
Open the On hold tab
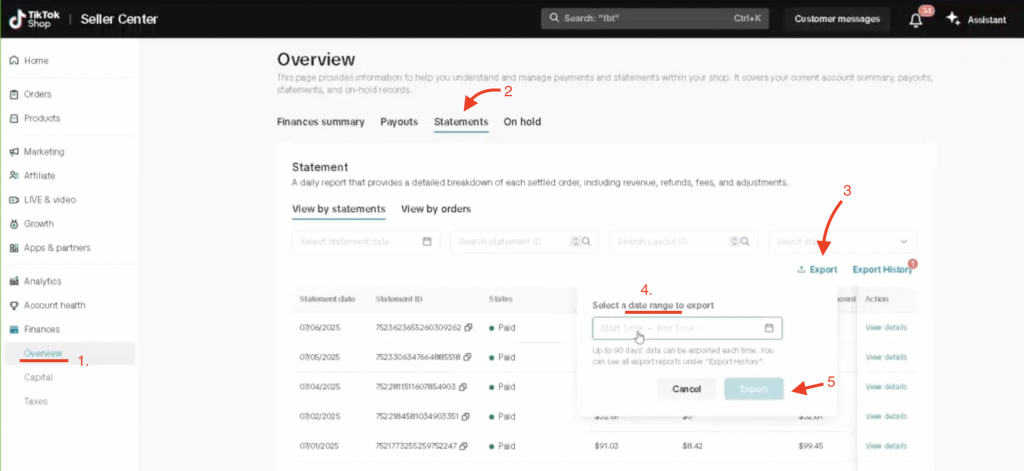[522, 122]
